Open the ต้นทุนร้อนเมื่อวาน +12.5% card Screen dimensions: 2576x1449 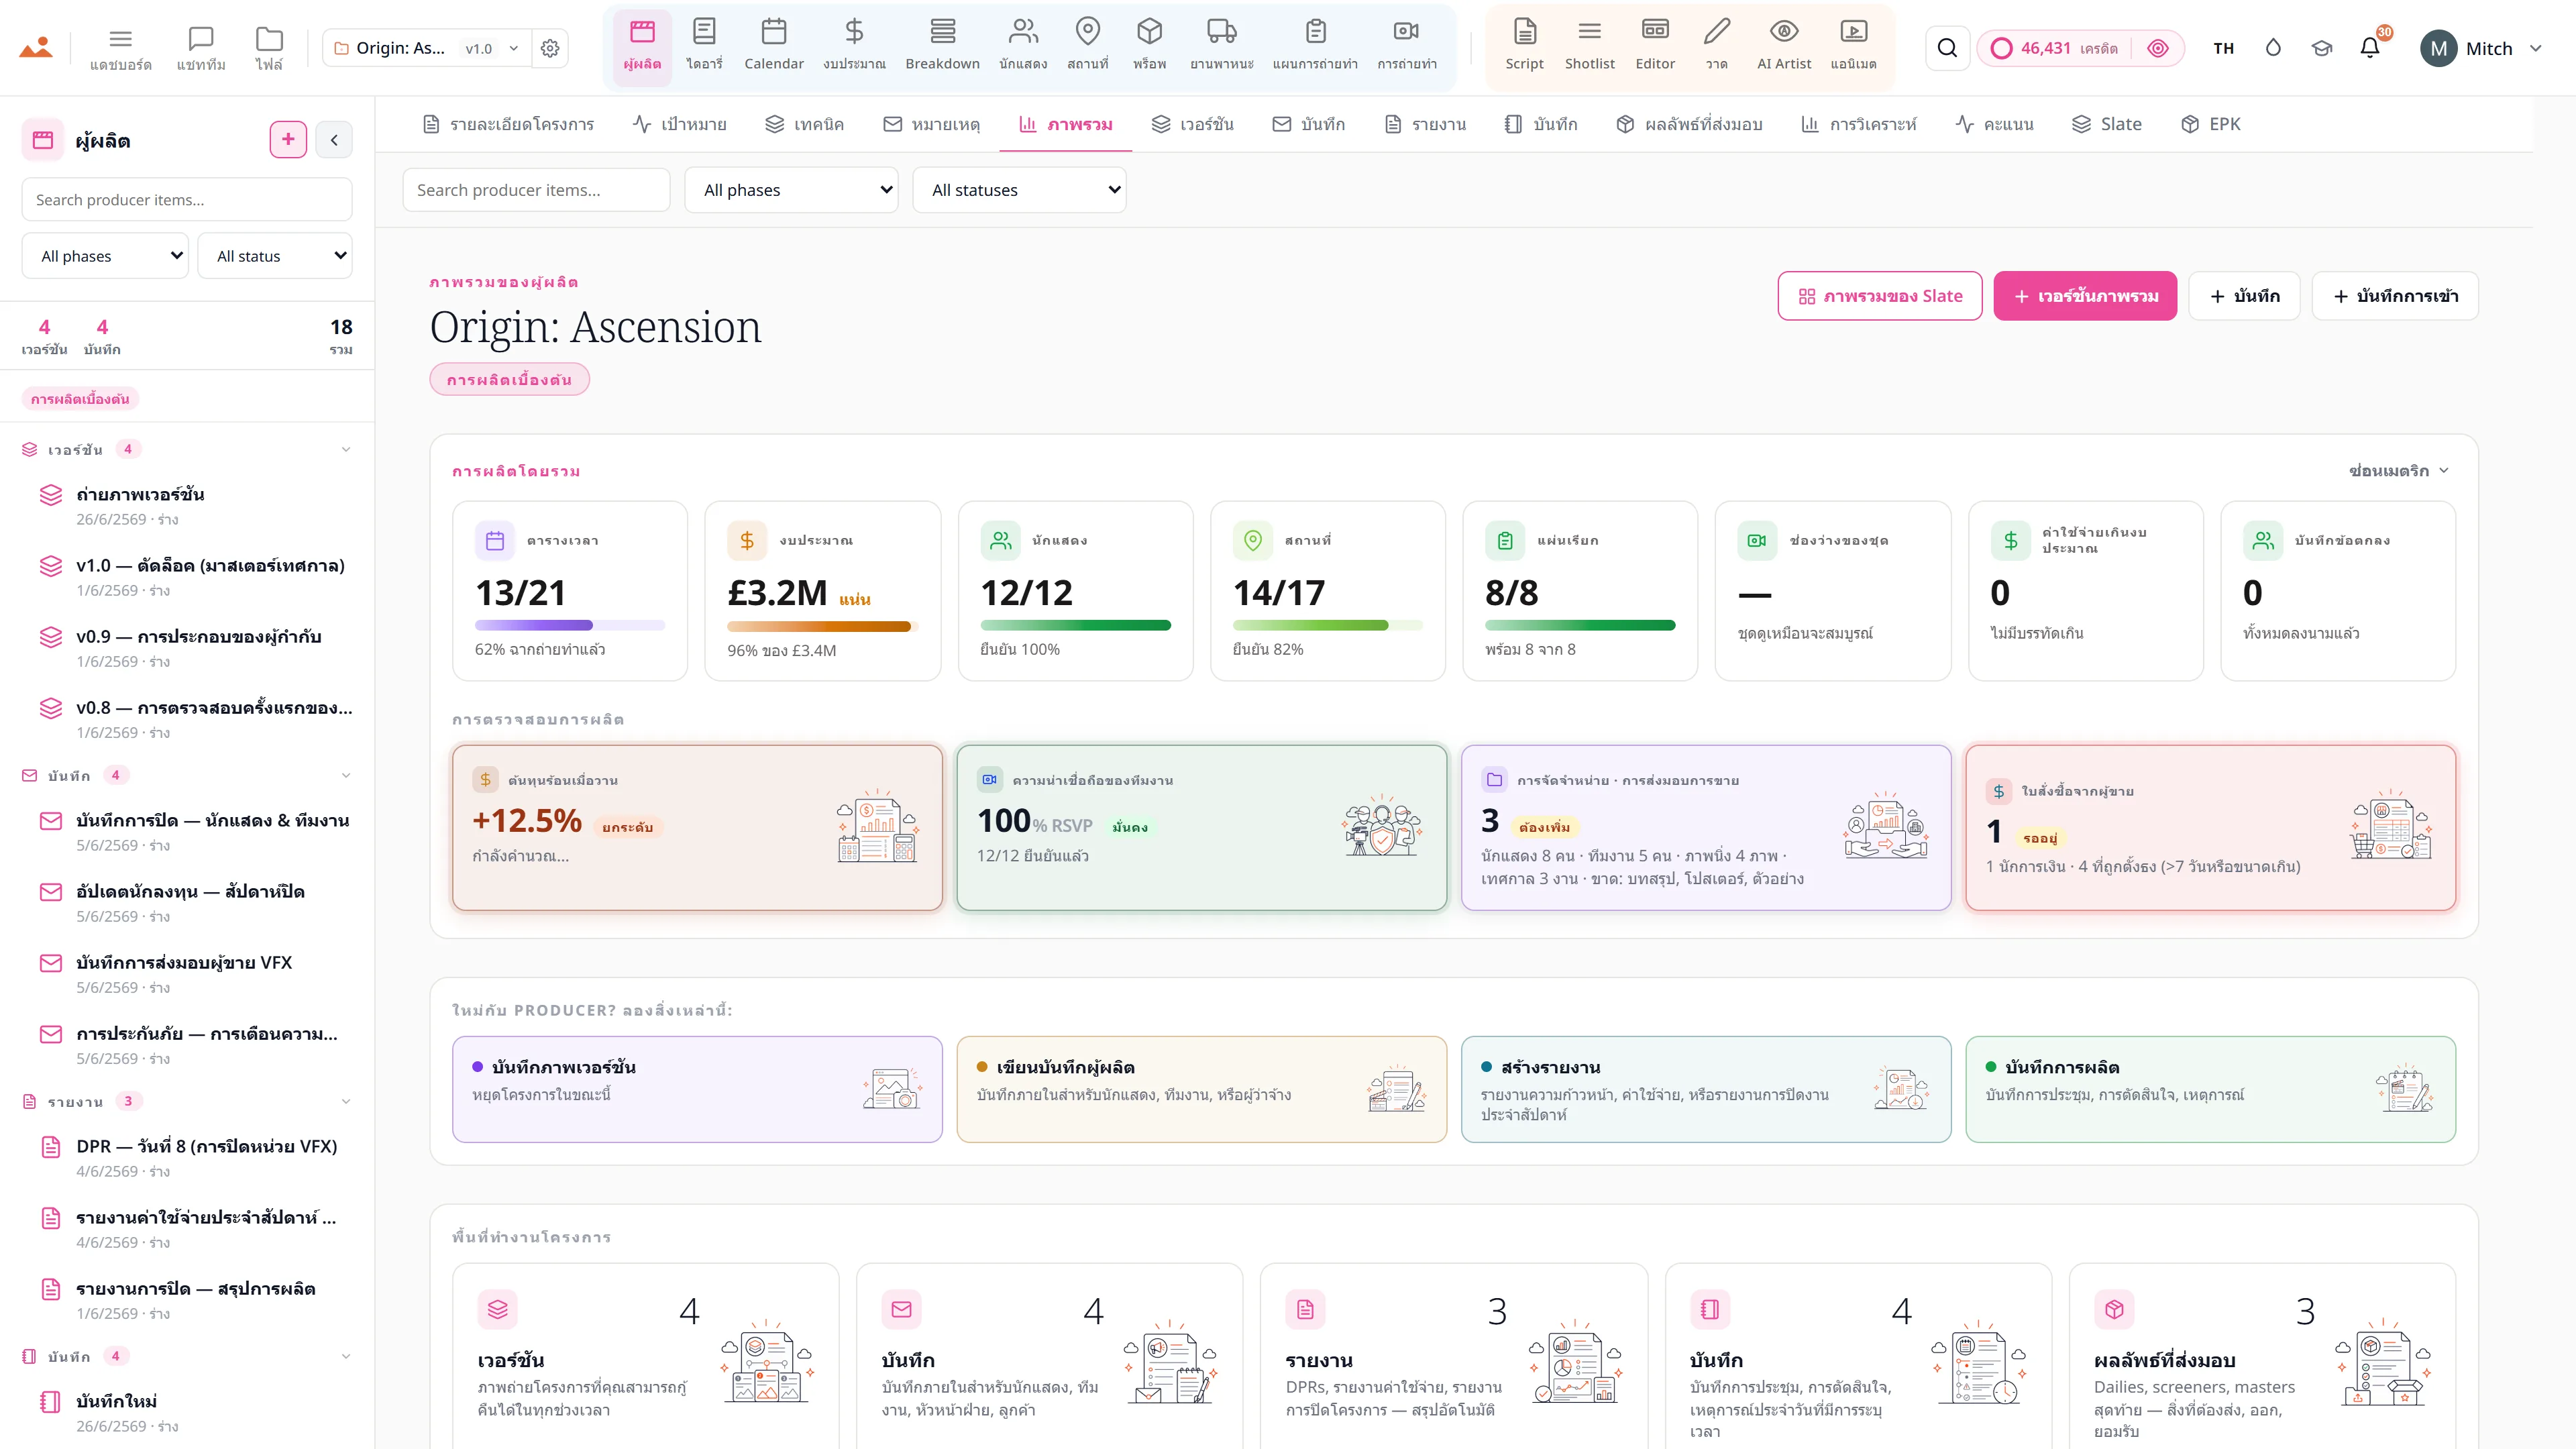[697, 827]
